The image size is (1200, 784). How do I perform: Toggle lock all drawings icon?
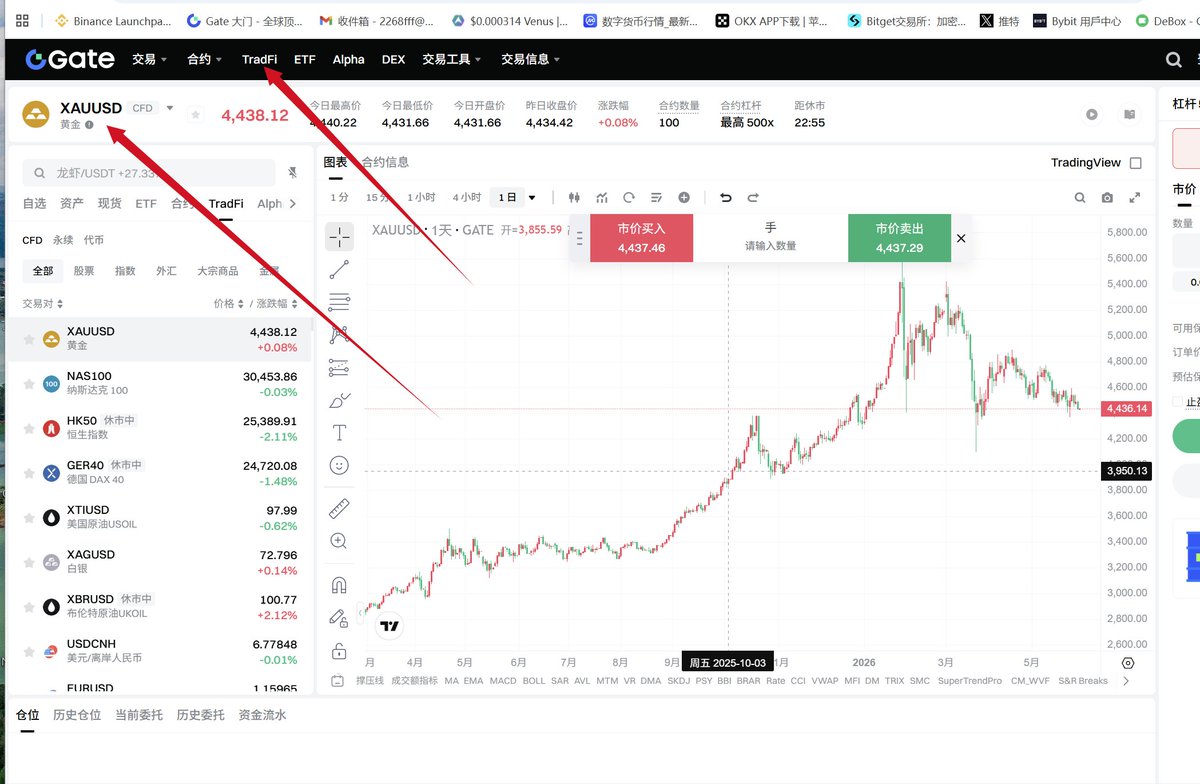339,651
